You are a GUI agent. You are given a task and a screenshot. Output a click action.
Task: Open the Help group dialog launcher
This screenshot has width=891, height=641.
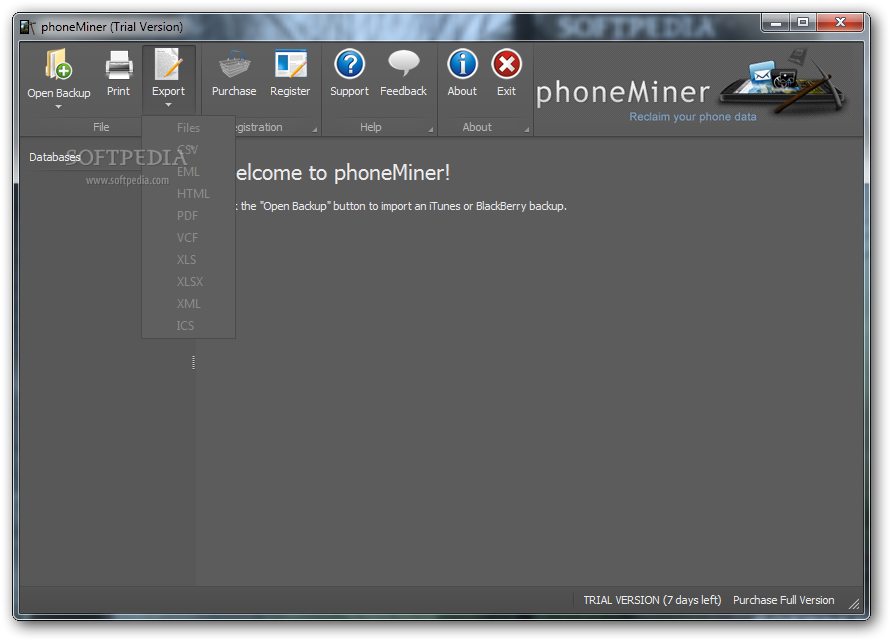pyautogui.click(x=430, y=130)
